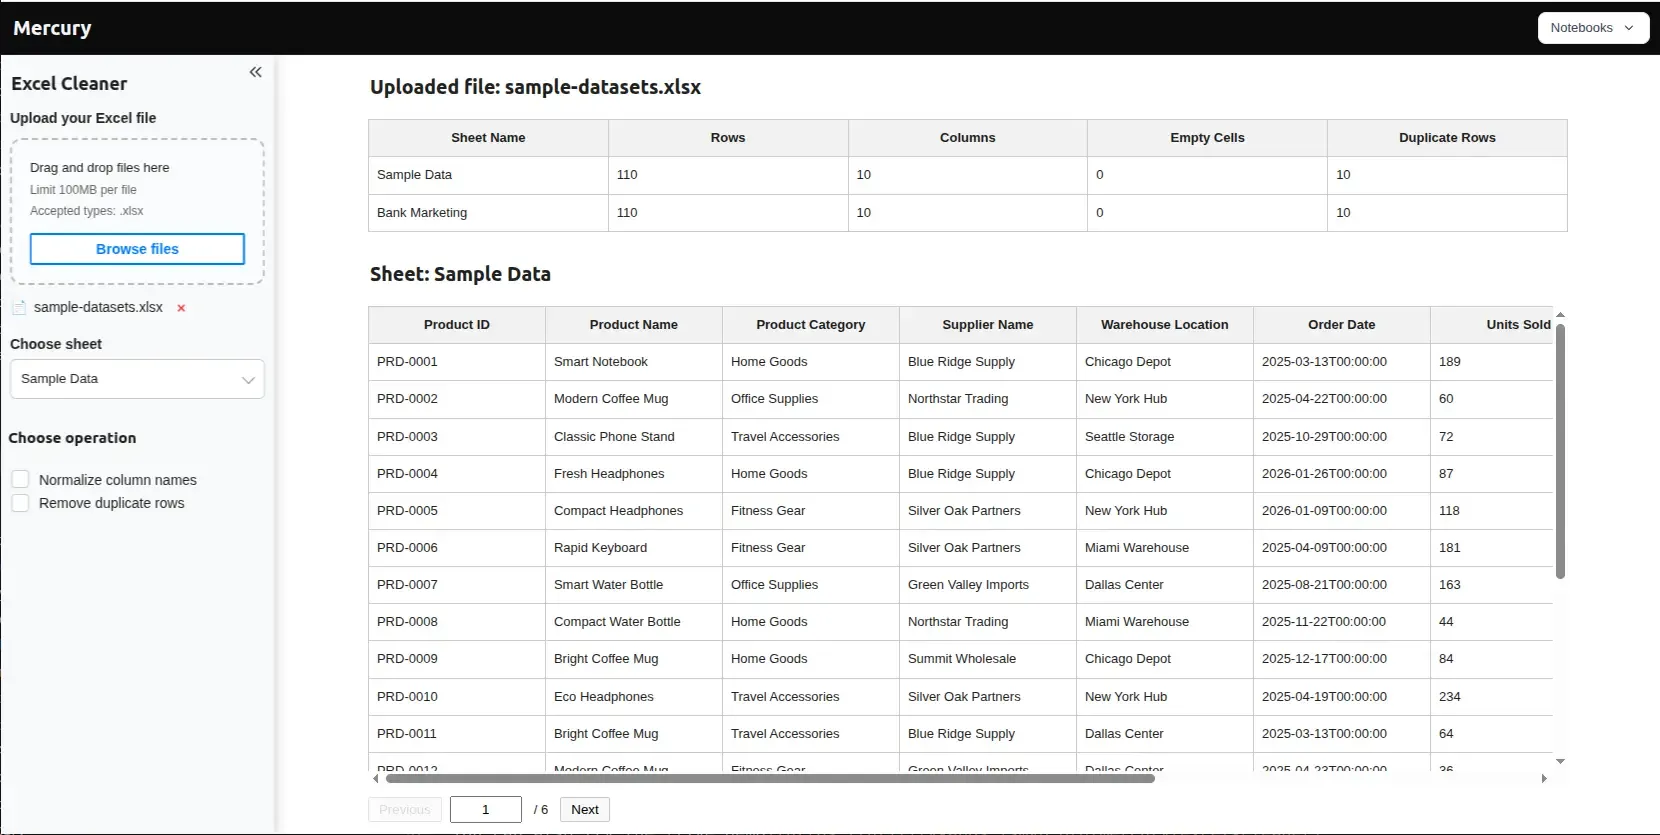Click the Green Valley Imports supplier cell
Image resolution: width=1660 pixels, height=835 pixels.
(x=988, y=585)
